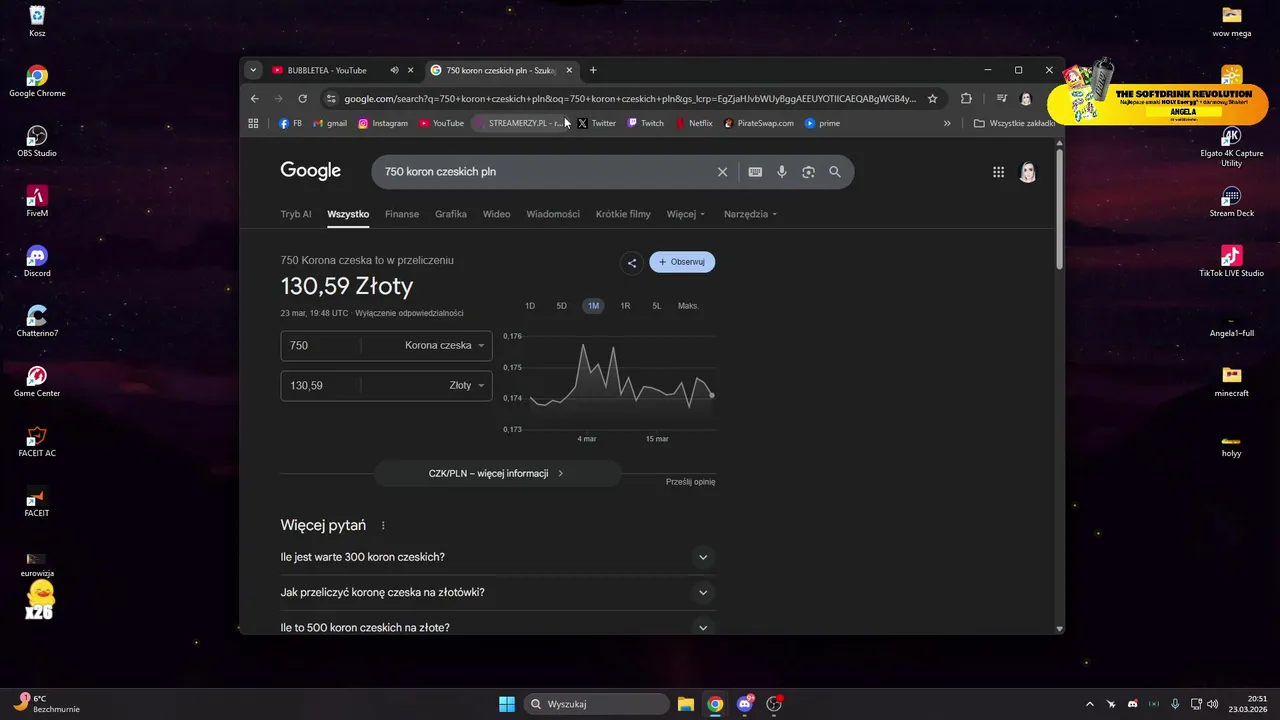Select the 1D chart range
The height and width of the screenshot is (720, 1280).
(530, 306)
